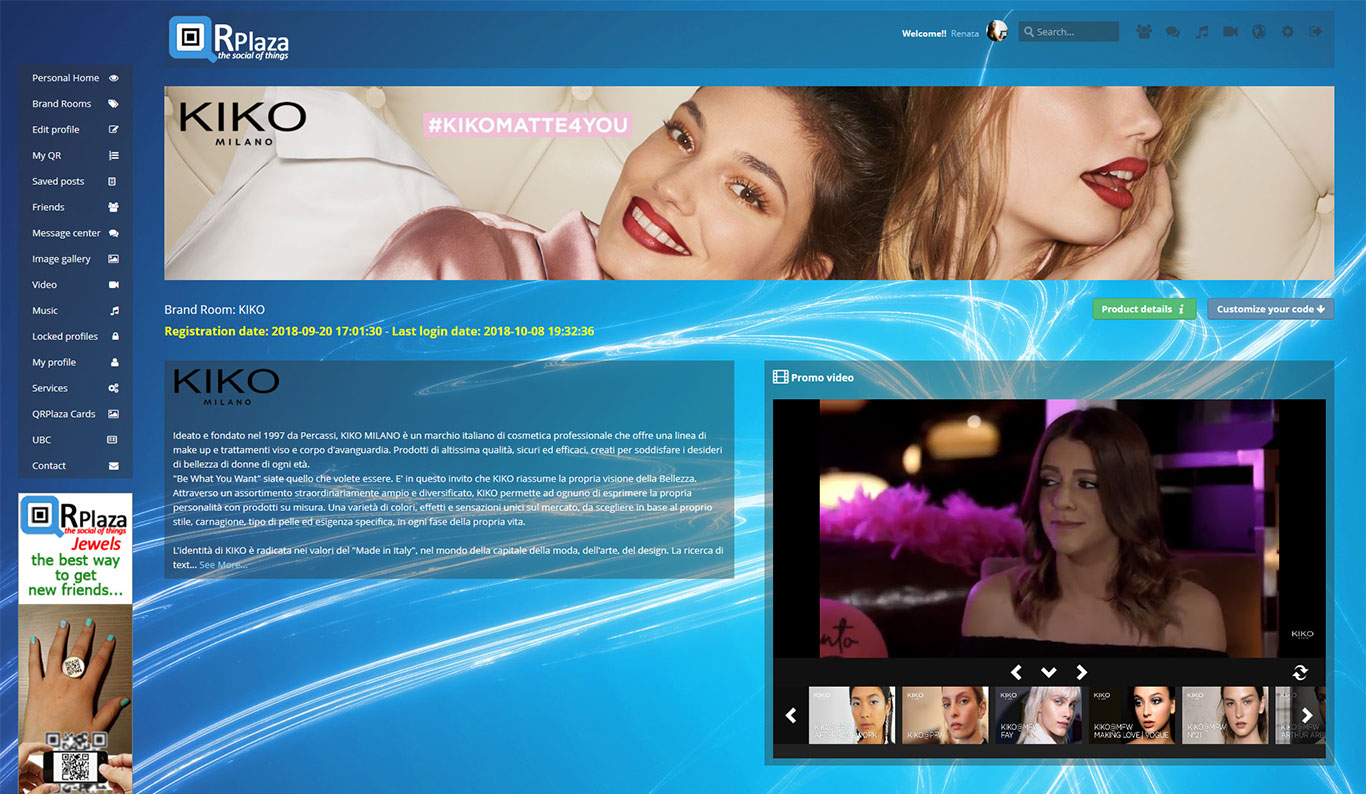Open settings gear icon in header
The image size is (1366, 794).
pos(1288,32)
